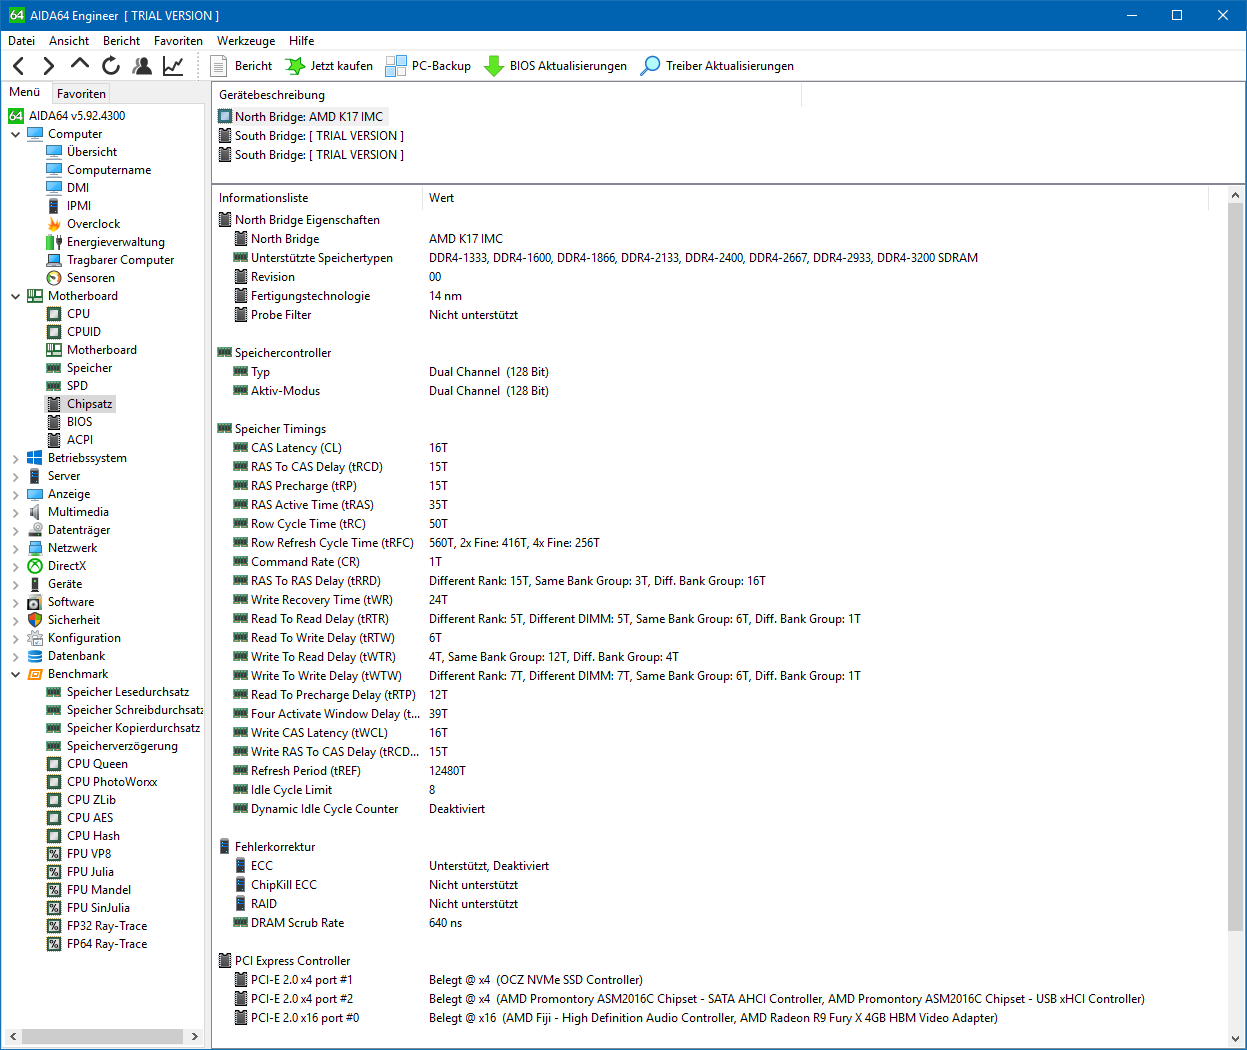Select FP64 Ray-Trace benchmark
The height and width of the screenshot is (1050, 1247).
point(106,944)
